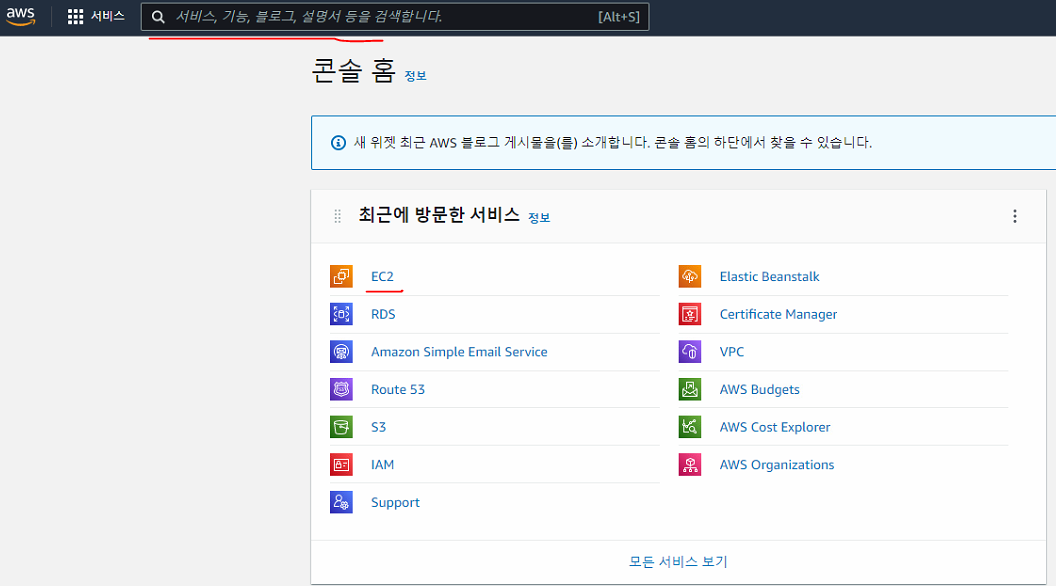This screenshot has width=1056, height=586.
Task: Click the AWS logo in top bar
Action: 21,16
